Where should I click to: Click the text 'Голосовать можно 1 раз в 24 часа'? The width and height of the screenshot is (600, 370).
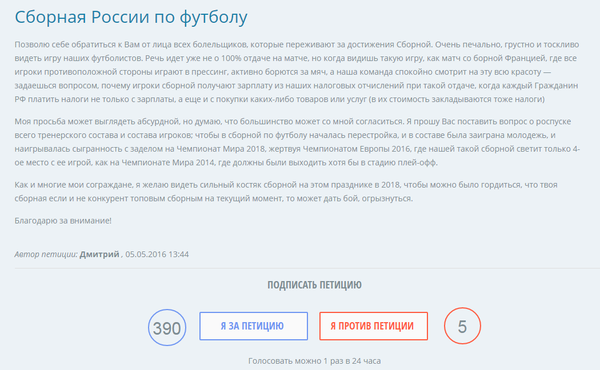tap(314, 361)
